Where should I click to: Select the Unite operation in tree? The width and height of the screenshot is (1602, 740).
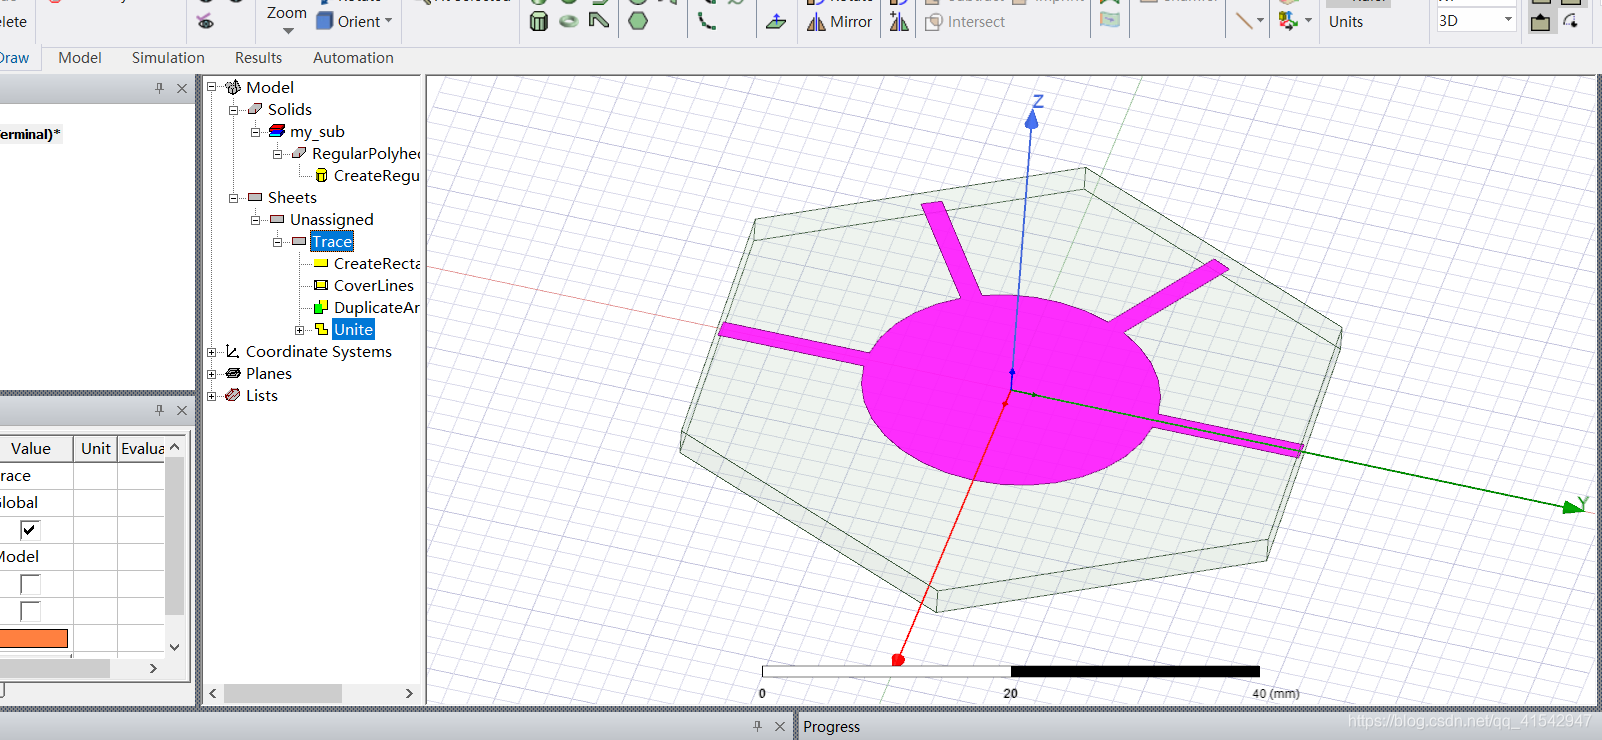click(353, 329)
